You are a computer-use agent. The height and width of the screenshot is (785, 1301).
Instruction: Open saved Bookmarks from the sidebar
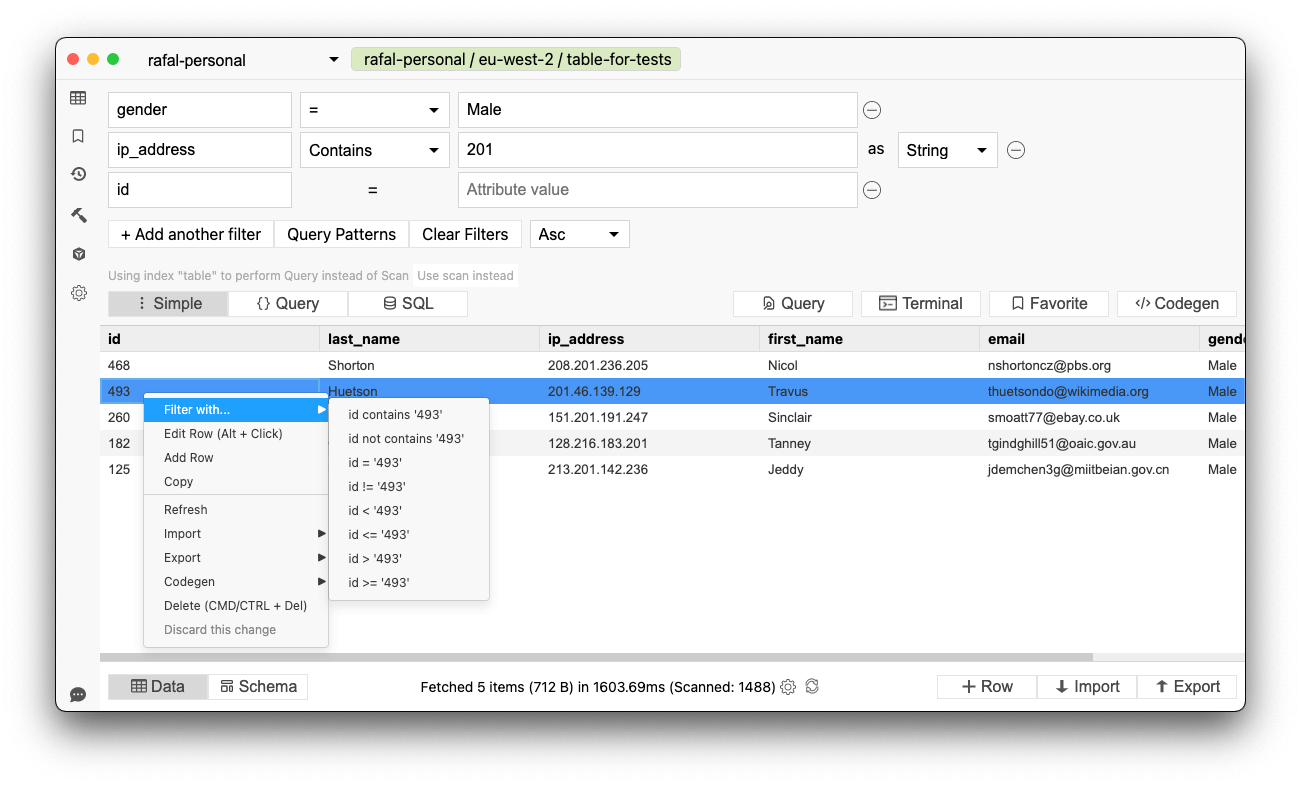point(78,136)
